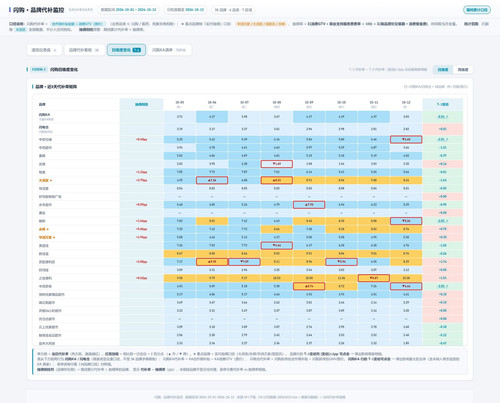This screenshot has width=500, height=403.
Task: Switch to the 日维度变化 tab
Action: pos(126,50)
